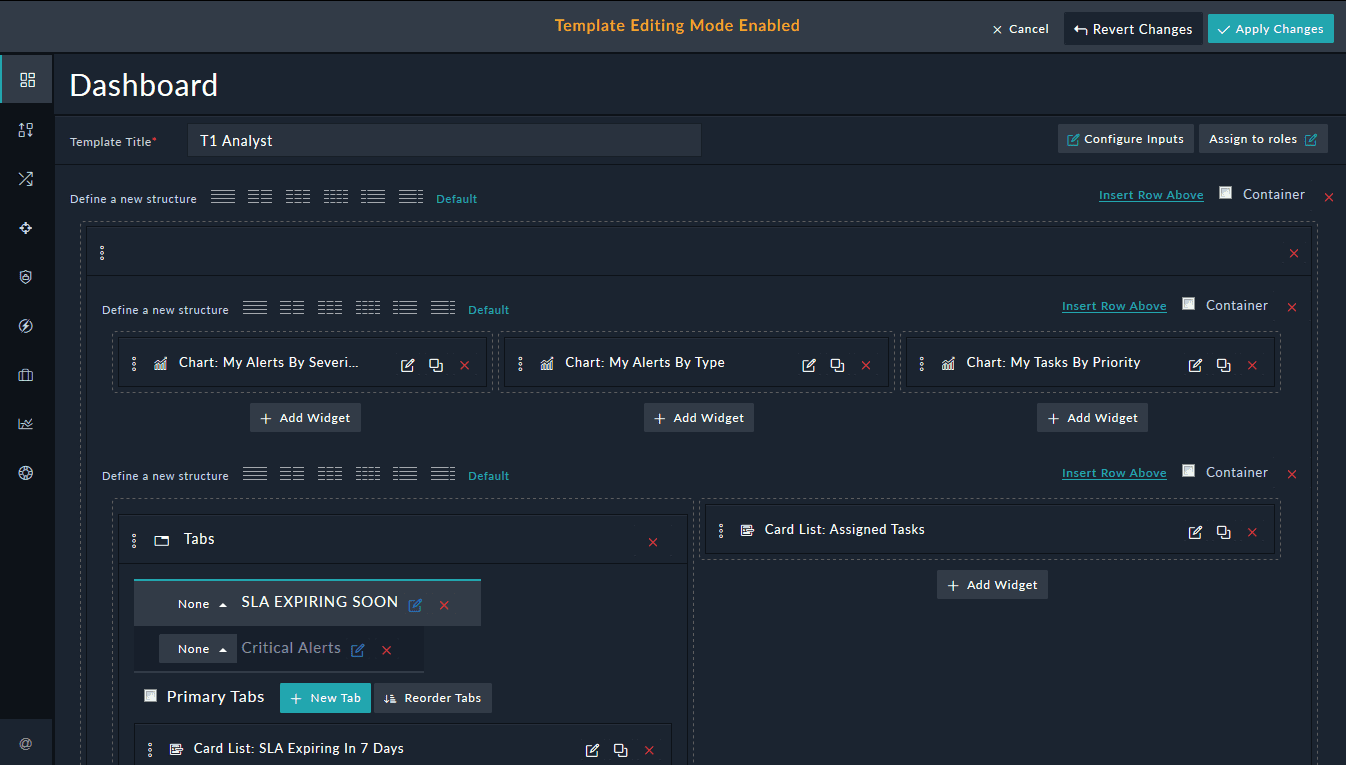Select the SLA EXPIRING SOON tab
1346x765 pixels.
[319, 602]
